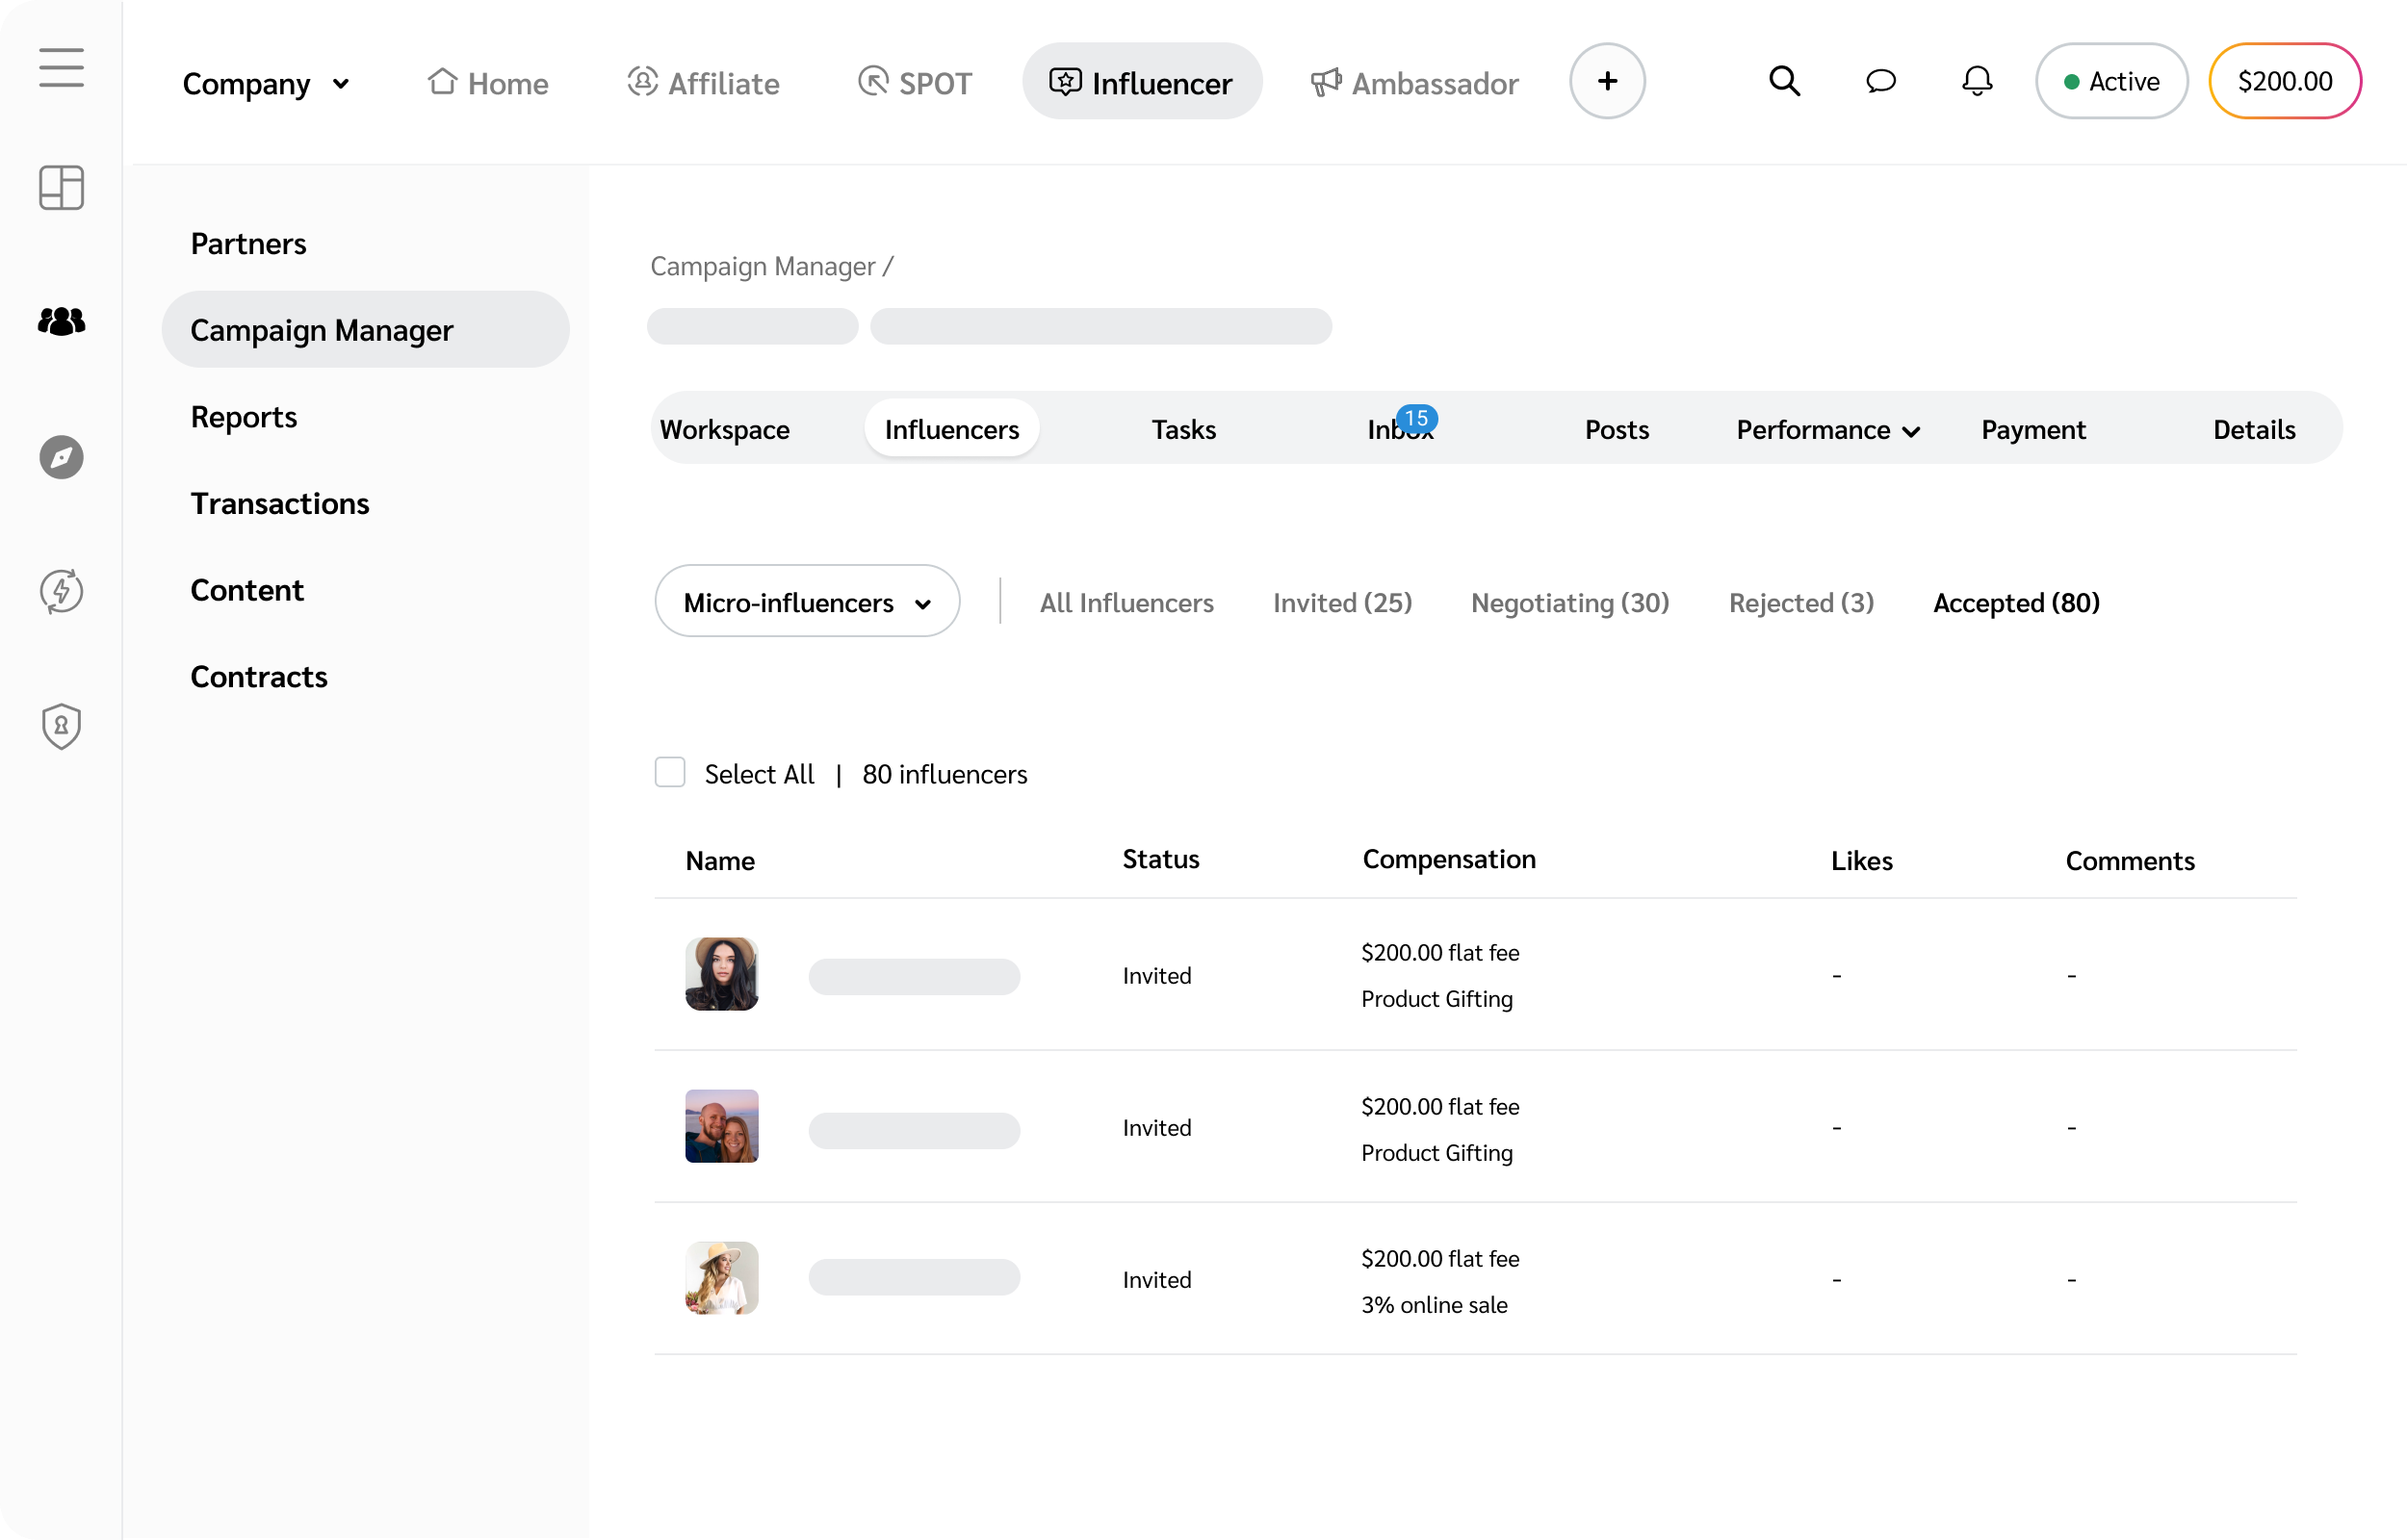Filter by Negotiating (30) influencers
2407x1540 pixels.
click(1569, 602)
